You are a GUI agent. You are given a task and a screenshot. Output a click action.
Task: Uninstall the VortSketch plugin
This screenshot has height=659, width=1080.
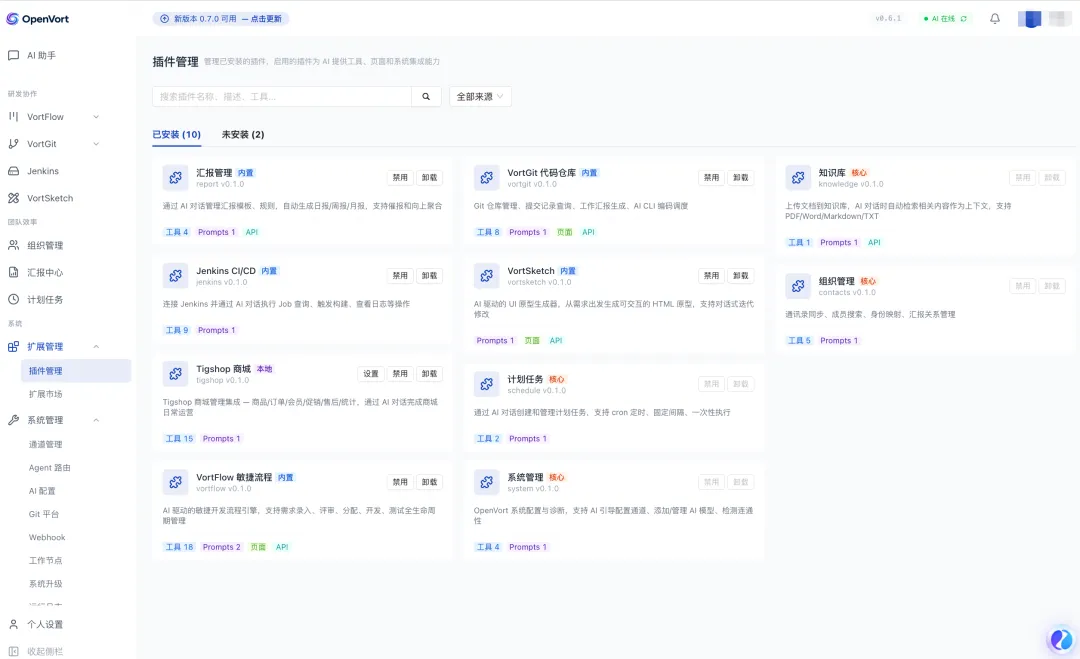click(740, 275)
